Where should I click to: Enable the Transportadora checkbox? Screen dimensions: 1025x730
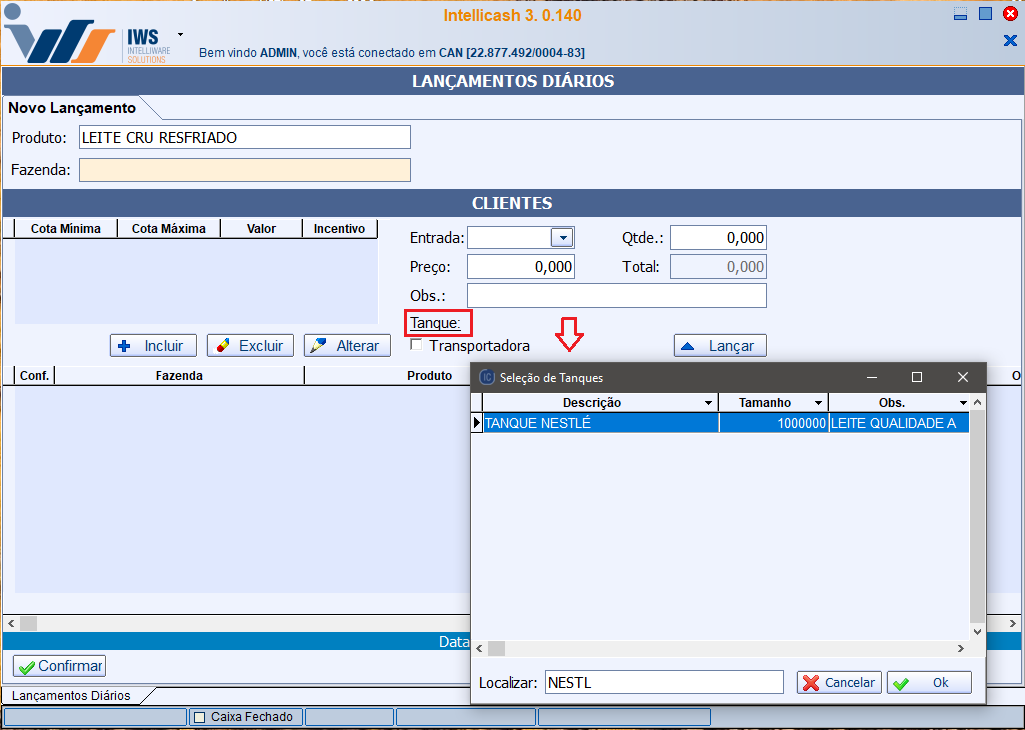(x=416, y=346)
